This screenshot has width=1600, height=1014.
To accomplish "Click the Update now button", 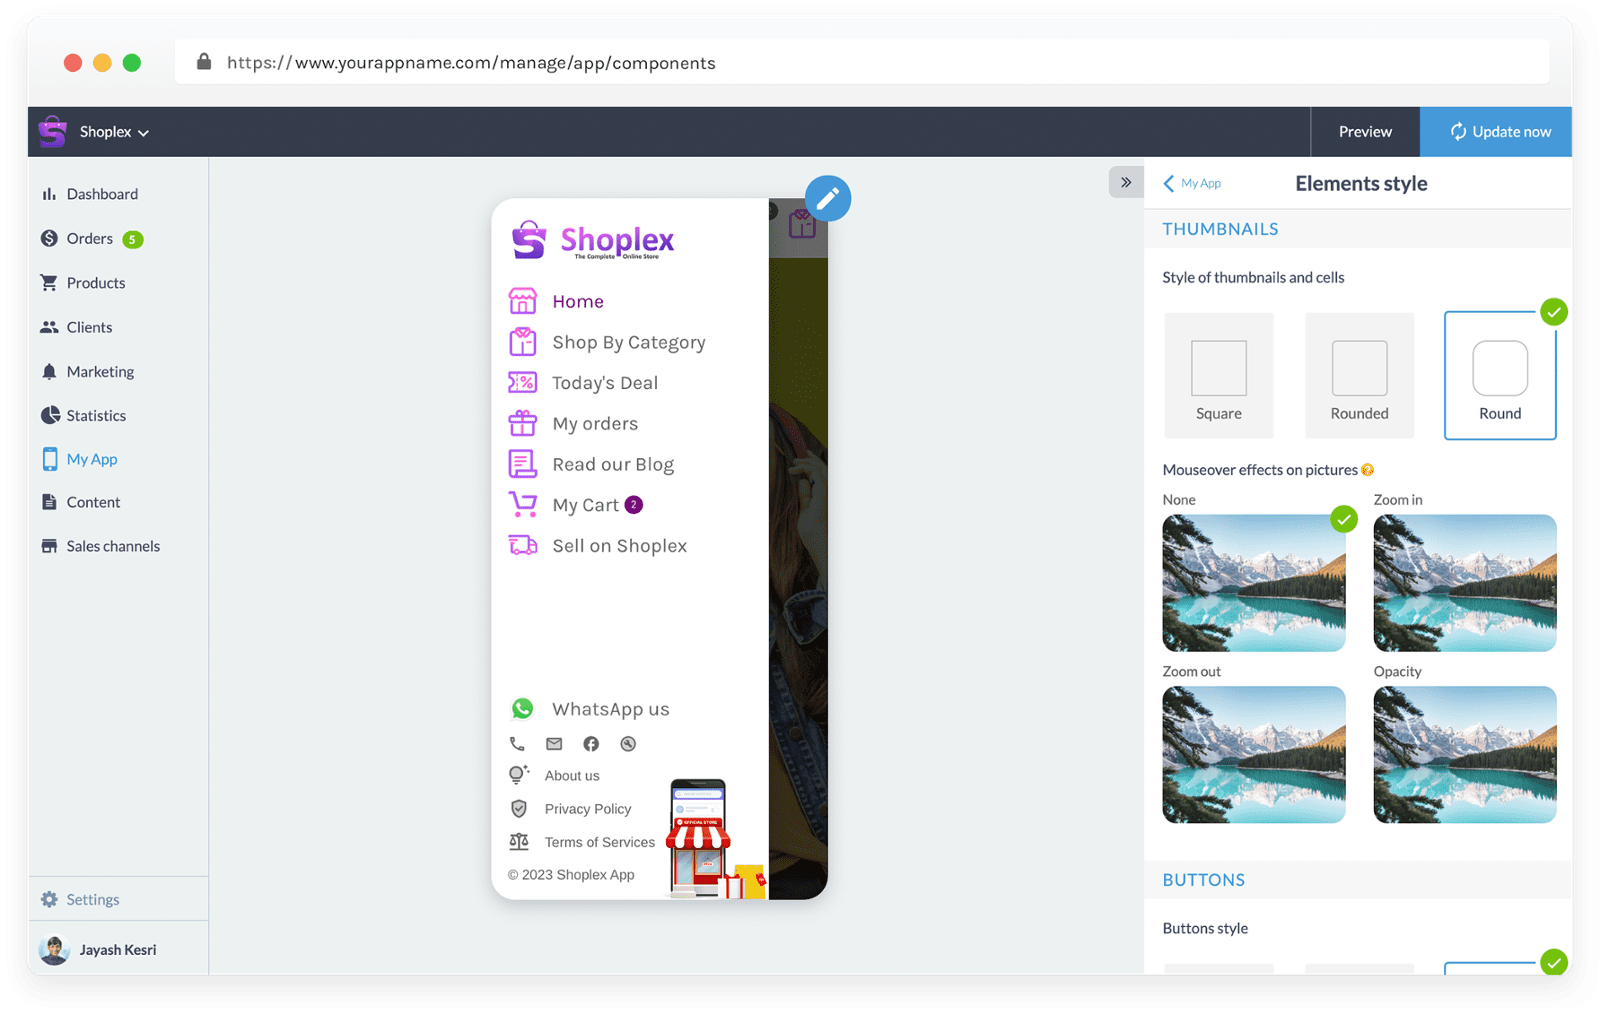I will tap(1496, 132).
